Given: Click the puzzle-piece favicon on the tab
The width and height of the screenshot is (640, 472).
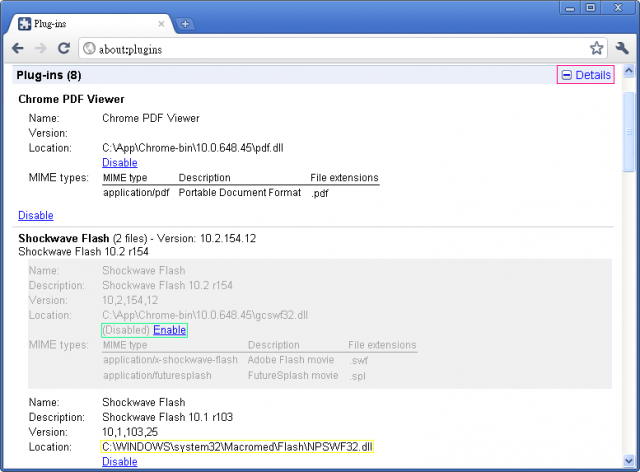Looking at the screenshot, I should pos(24,24).
